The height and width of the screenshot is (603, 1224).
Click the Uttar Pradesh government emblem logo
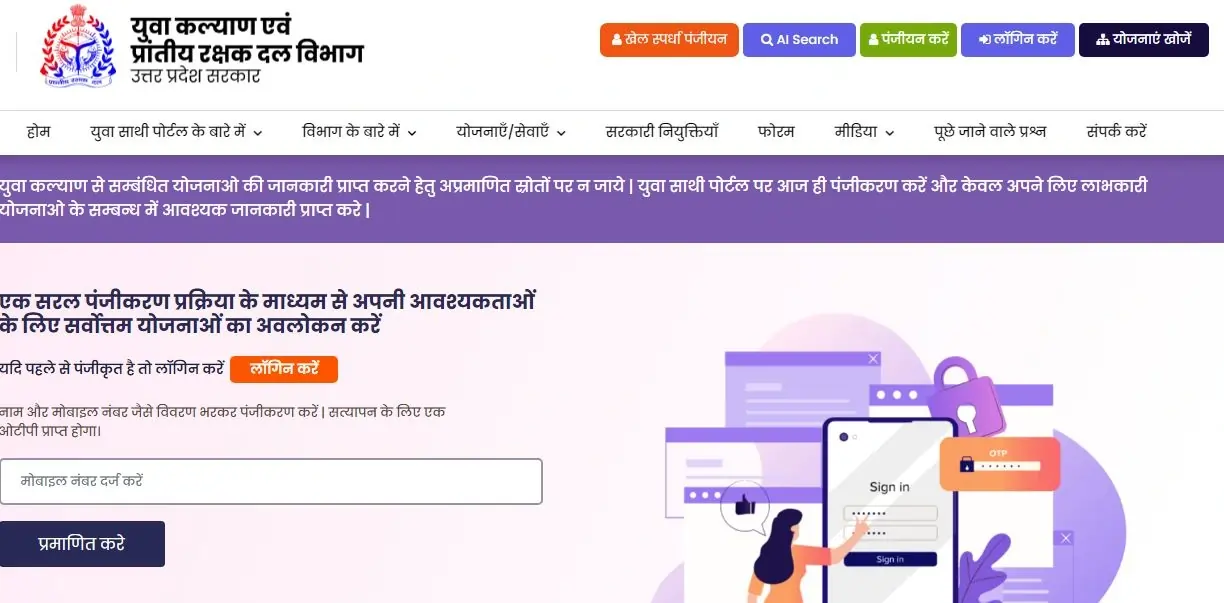pos(78,48)
